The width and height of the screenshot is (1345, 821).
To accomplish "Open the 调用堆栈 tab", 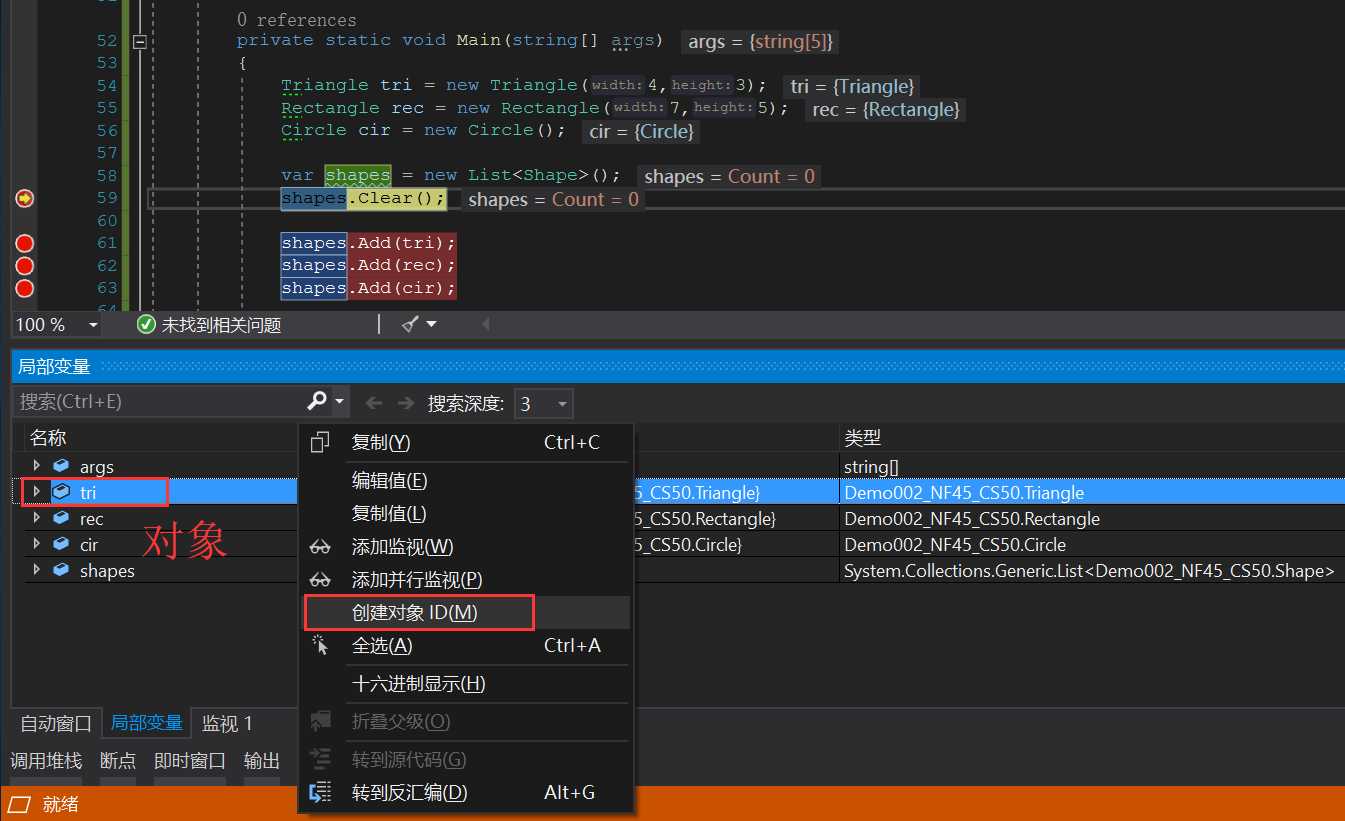I will [46, 761].
